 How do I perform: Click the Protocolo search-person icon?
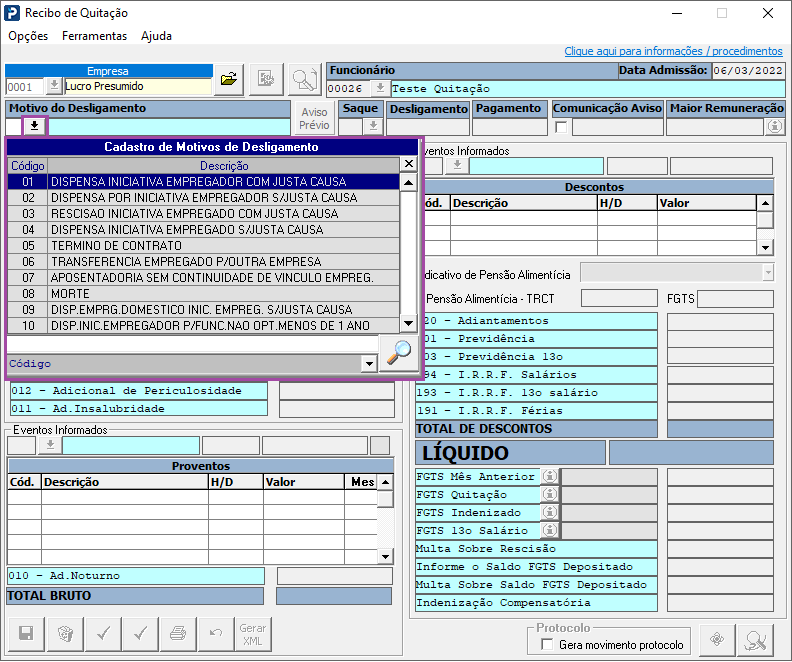[755, 639]
